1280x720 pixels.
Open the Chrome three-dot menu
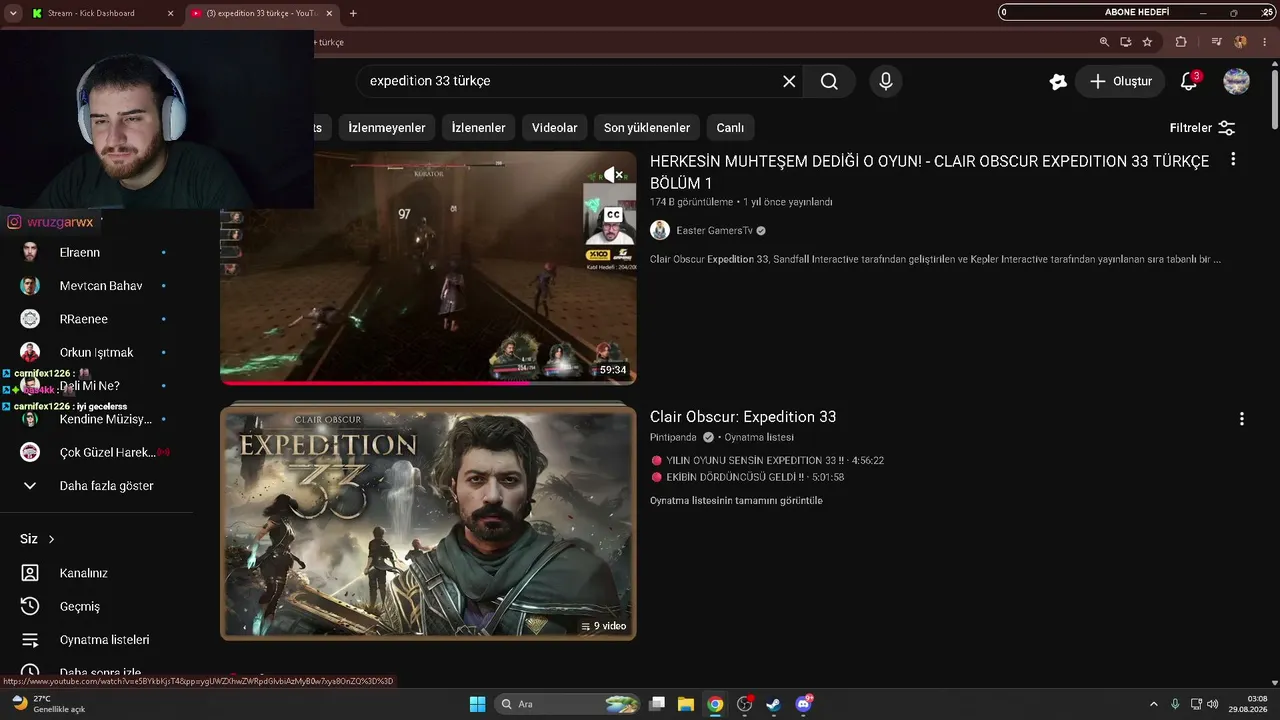1263,42
